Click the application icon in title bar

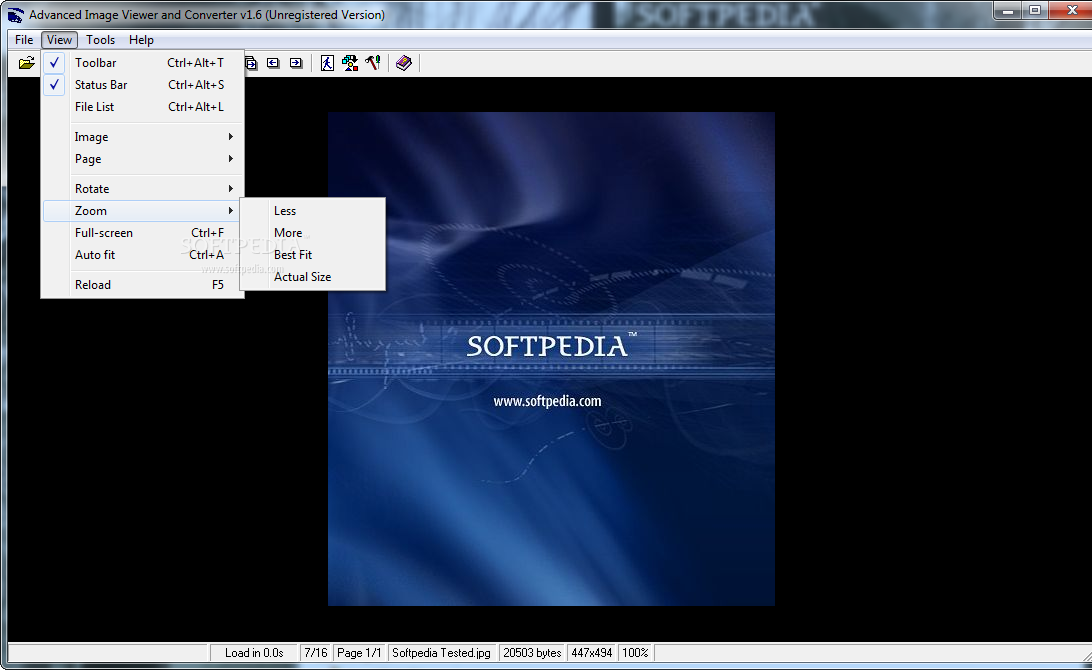pos(15,15)
